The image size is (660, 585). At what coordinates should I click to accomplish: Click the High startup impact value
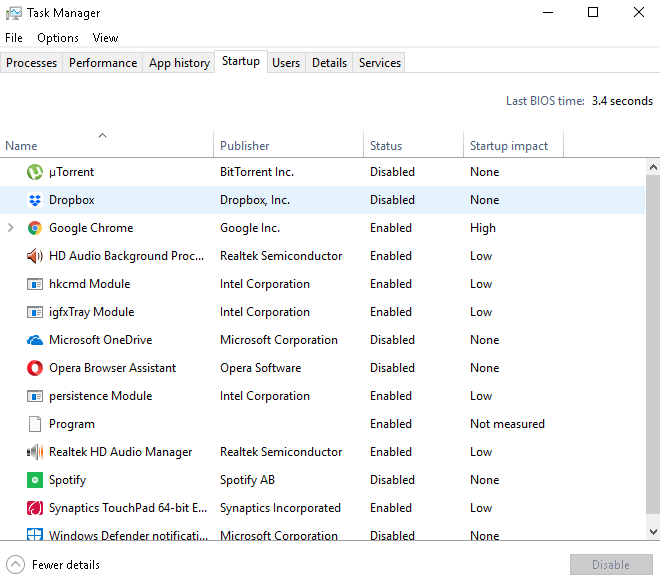483,228
